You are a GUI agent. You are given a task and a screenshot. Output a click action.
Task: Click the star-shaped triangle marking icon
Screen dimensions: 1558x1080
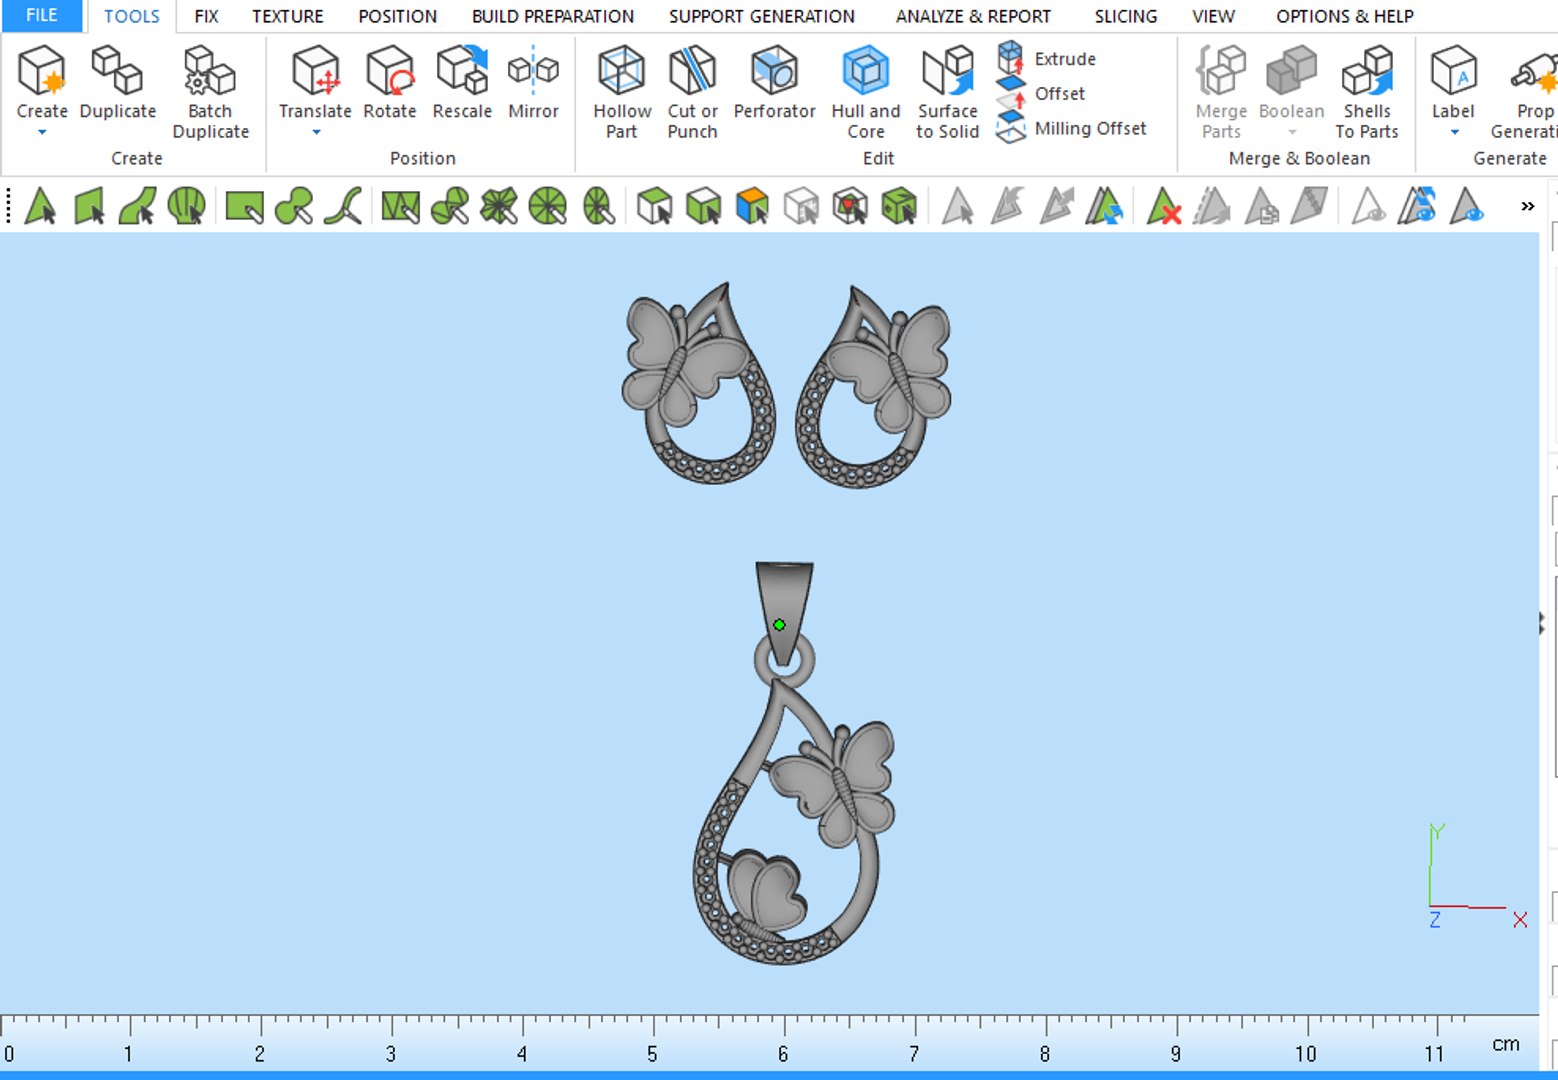pyautogui.click(x=498, y=206)
